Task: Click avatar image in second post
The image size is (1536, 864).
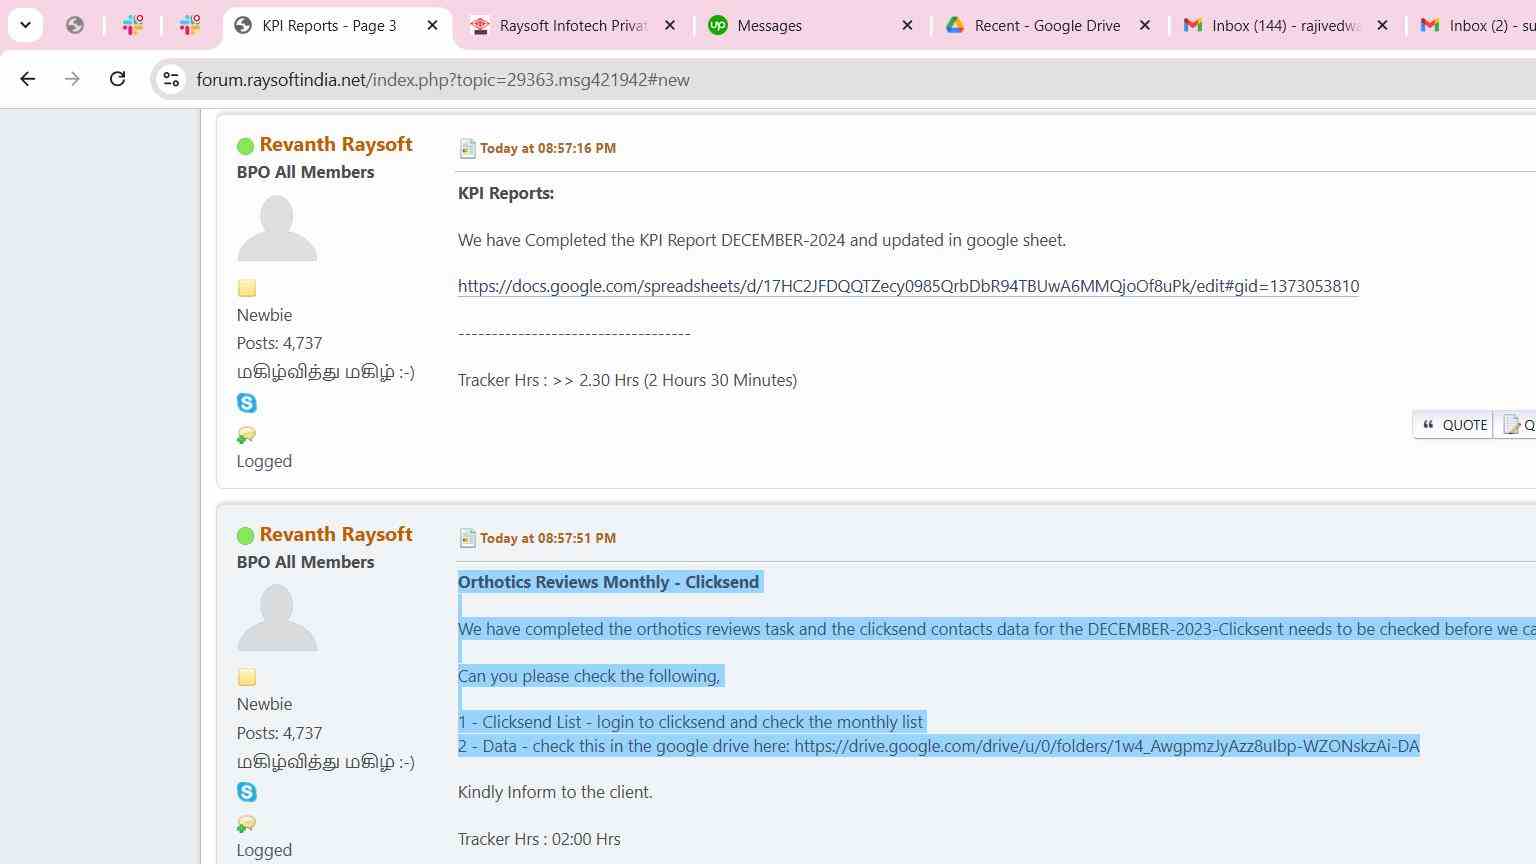Action: (277, 618)
